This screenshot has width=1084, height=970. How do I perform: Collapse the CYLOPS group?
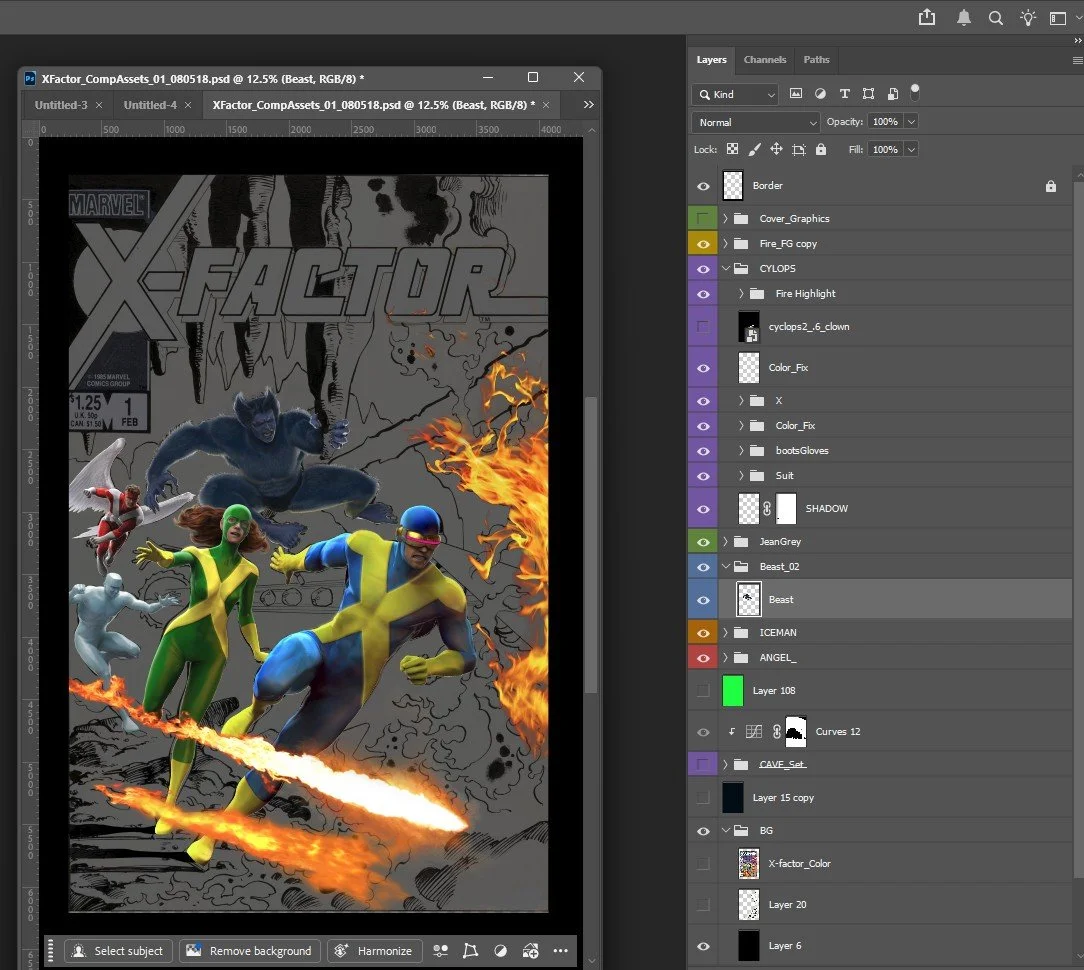click(x=726, y=268)
